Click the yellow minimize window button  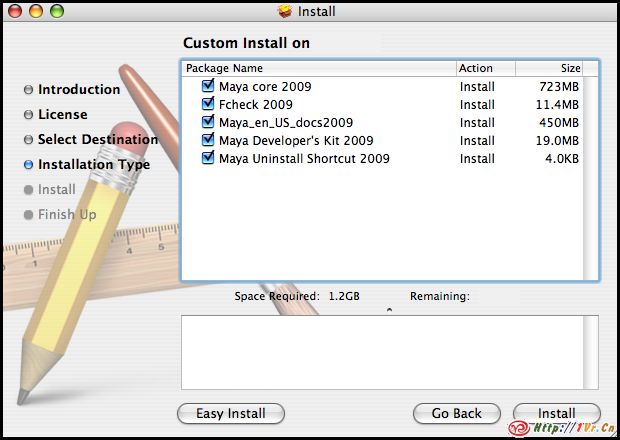[36, 12]
